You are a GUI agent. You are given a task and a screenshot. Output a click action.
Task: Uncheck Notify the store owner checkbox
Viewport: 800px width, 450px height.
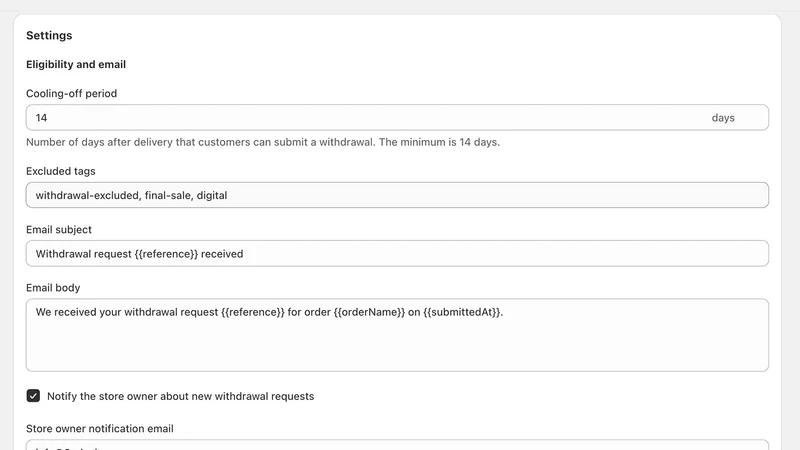pyautogui.click(x=33, y=396)
